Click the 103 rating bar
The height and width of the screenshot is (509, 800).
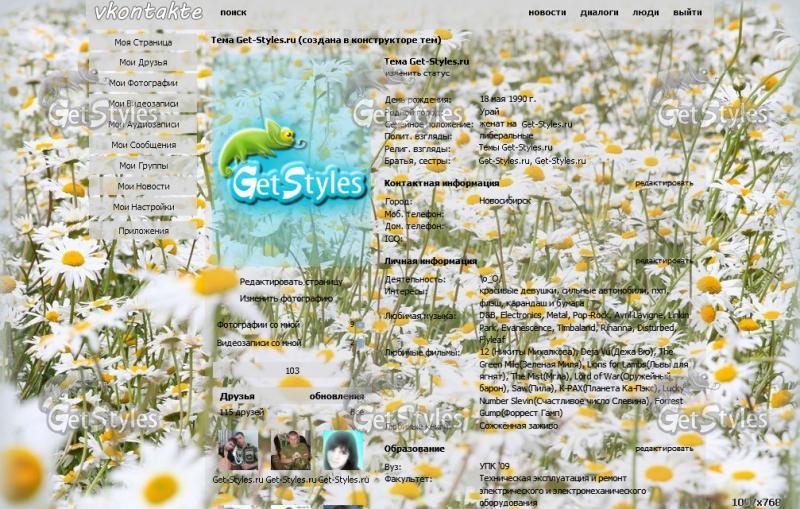(x=292, y=370)
